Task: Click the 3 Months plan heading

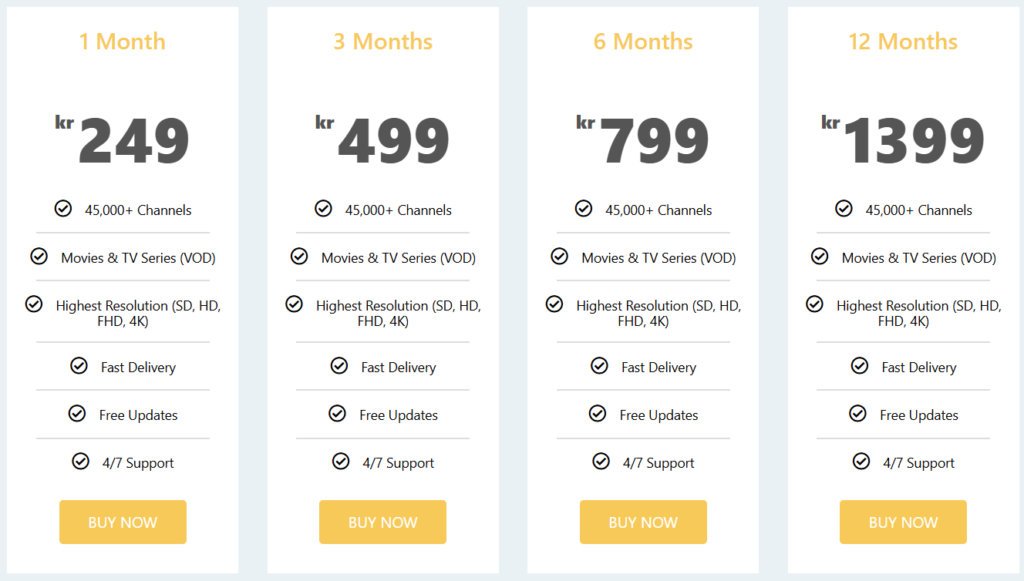Action: 383,42
